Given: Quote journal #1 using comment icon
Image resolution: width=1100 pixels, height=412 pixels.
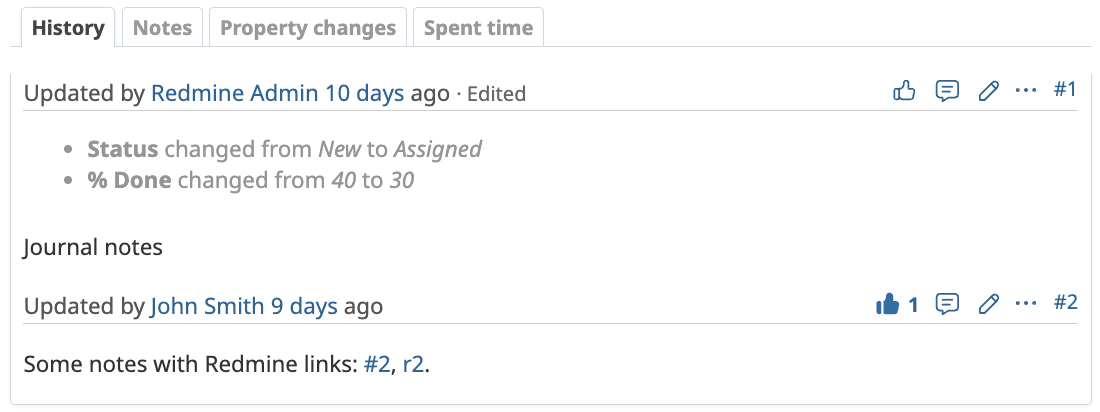Looking at the screenshot, I should click(947, 91).
